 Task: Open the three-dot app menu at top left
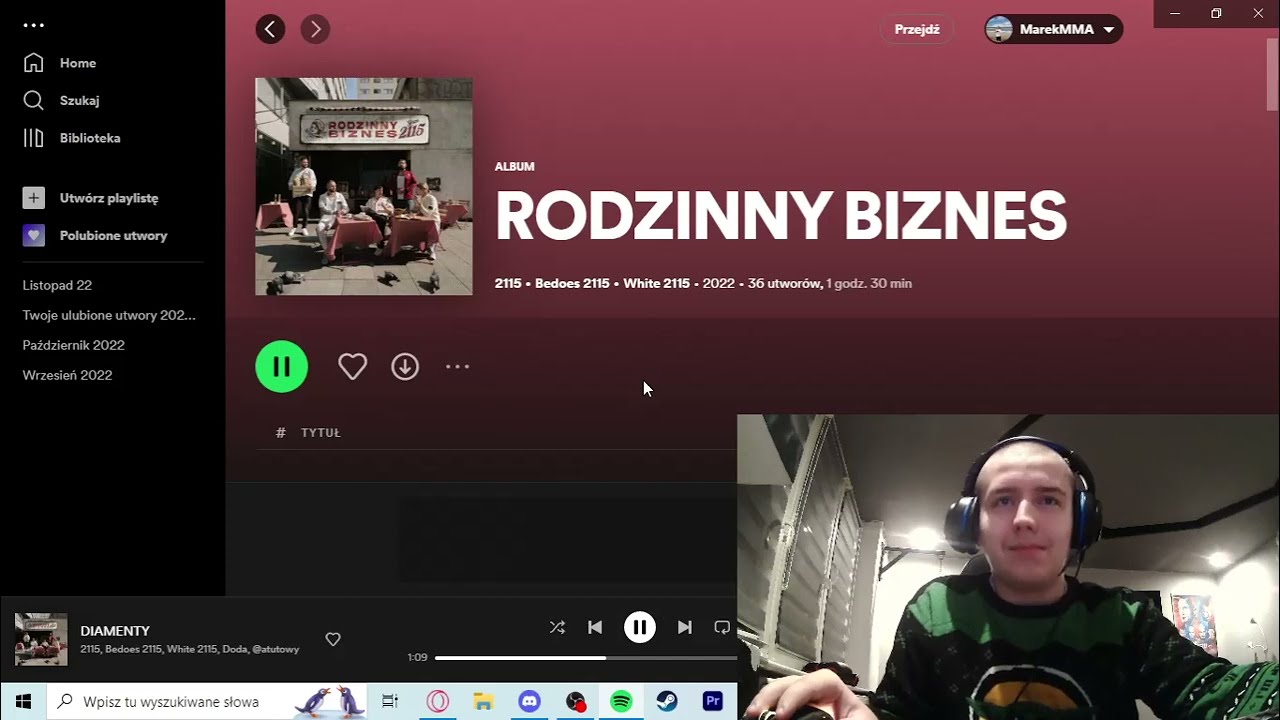(x=34, y=25)
